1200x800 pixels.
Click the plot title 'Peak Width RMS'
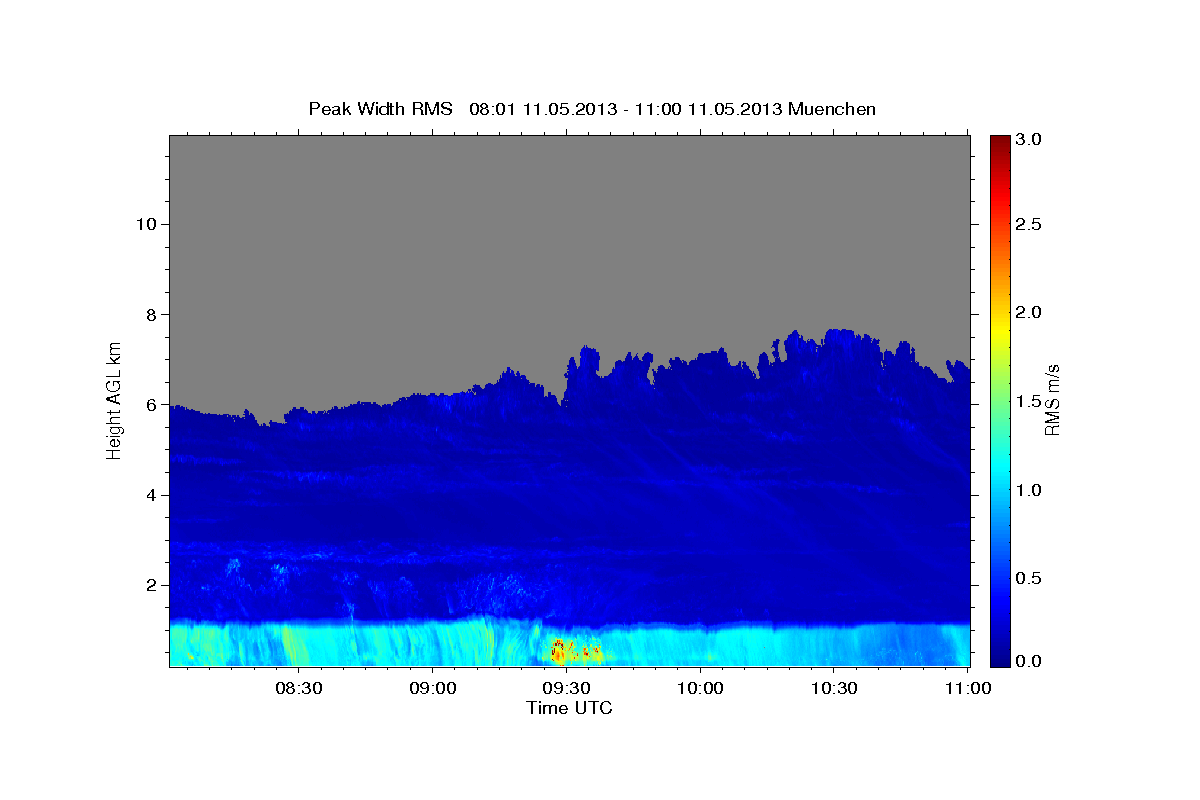380,108
